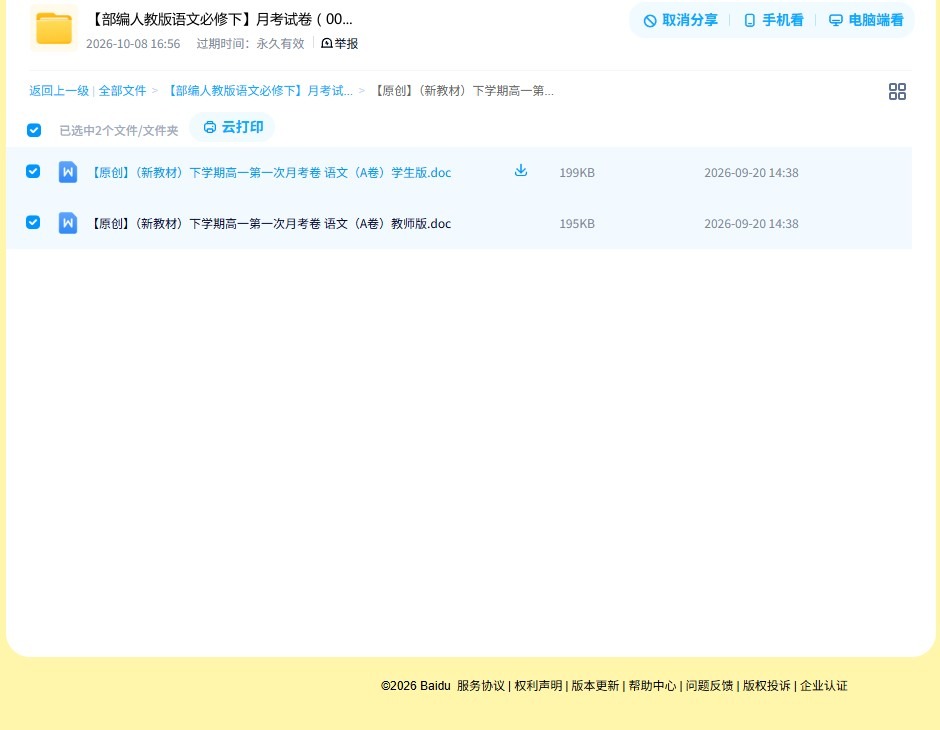Deselect the 学生版.doc file checkbox
The image size is (940, 730).
pos(33,171)
